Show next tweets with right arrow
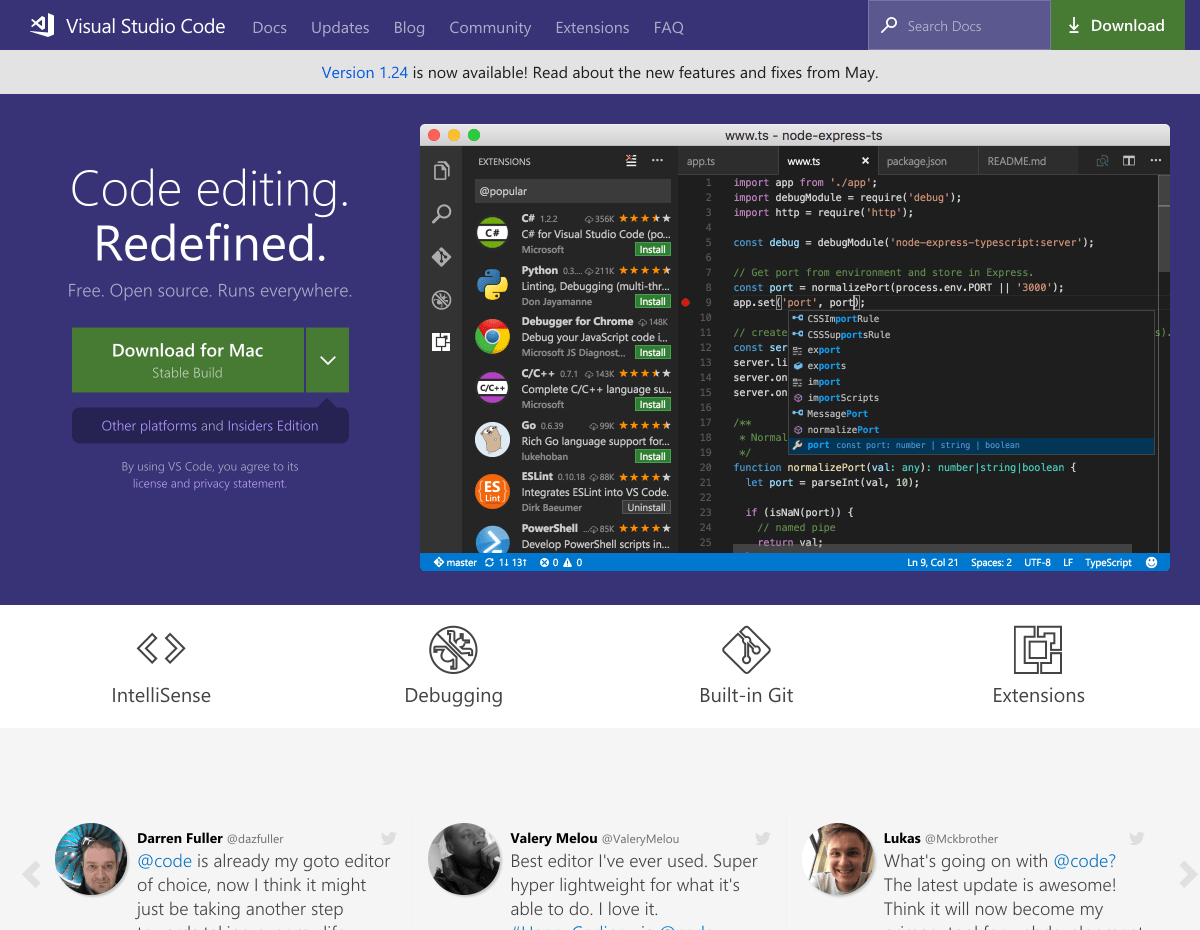This screenshot has height=930, width=1200. [1188, 875]
